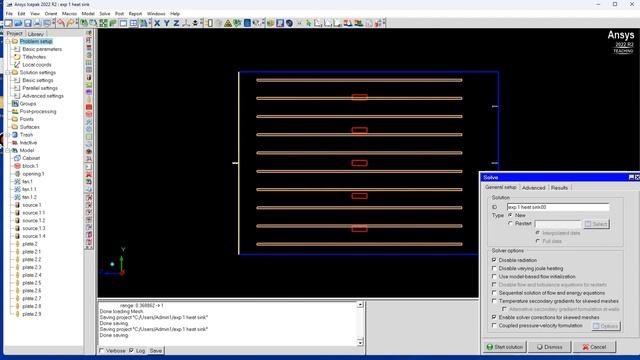Click the Dismiss button
Screen dimensions: 640x360
click(x=549, y=347)
